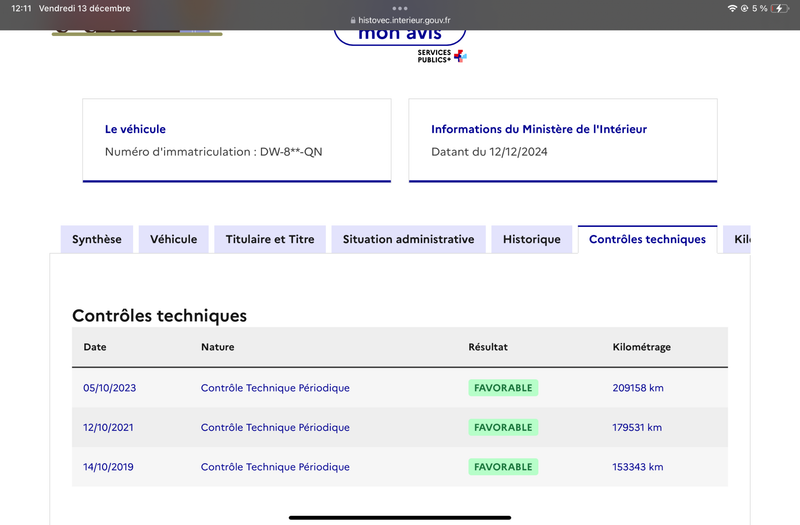Viewport: 800px width, 525px height.
Task: Switch to the Véhicule tab
Action: pyautogui.click(x=173, y=239)
